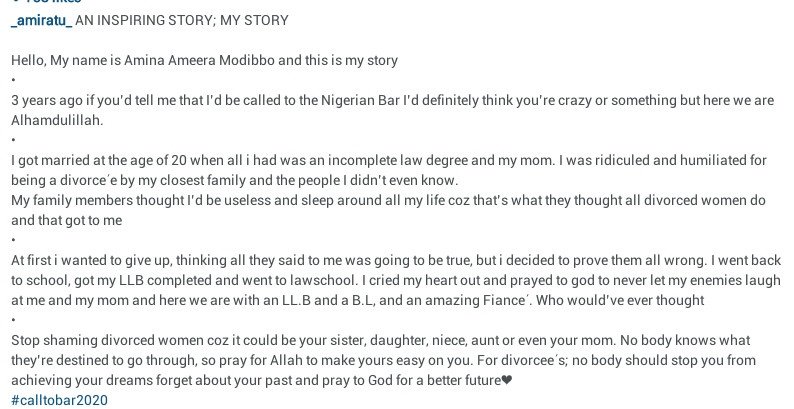This screenshot has width=794, height=409.
Task: Open the _amiratu_ profile link
Action: tap(42, 21)
